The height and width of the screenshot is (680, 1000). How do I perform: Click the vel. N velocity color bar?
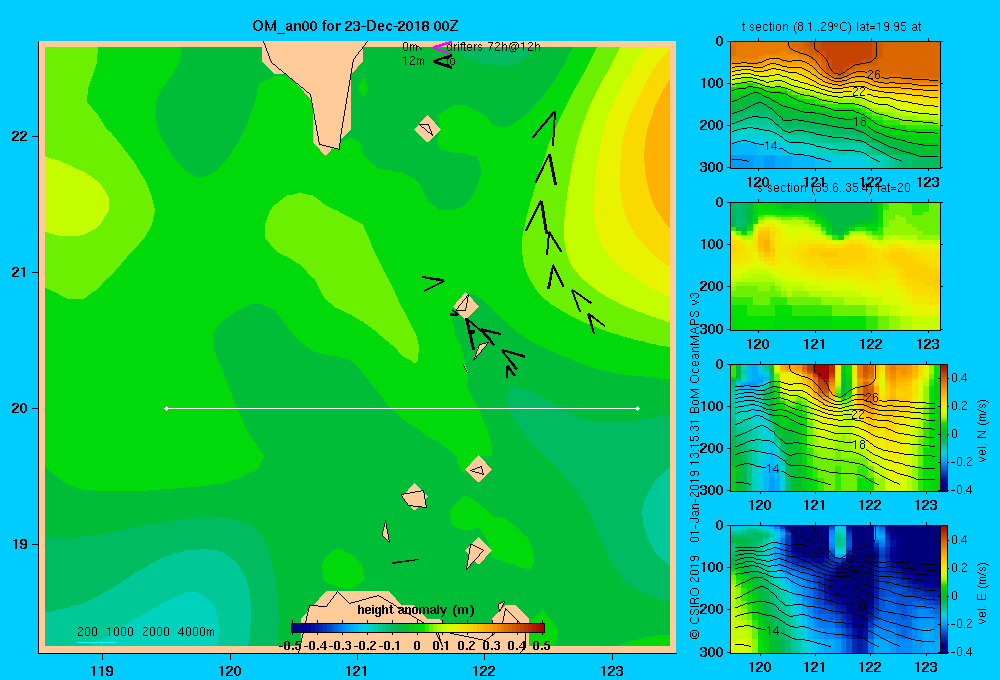(944, 427)
